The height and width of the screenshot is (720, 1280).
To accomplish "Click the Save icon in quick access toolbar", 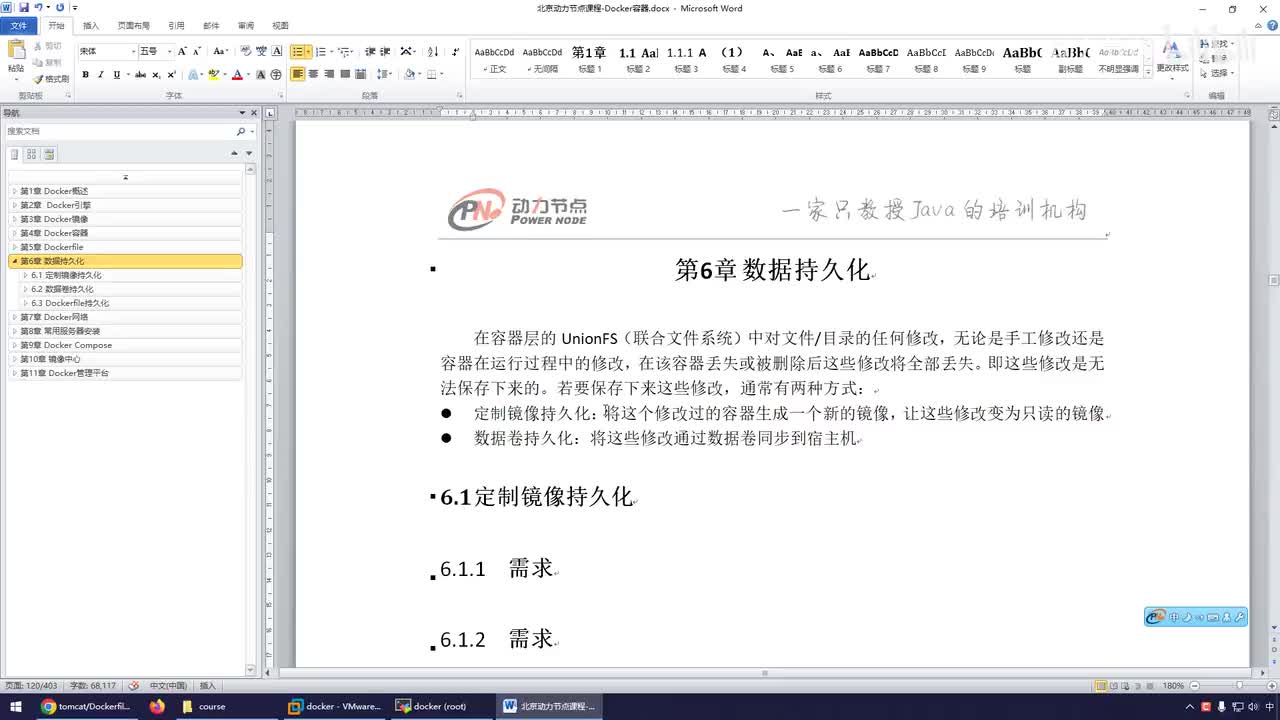I will (x=23, y=8).
